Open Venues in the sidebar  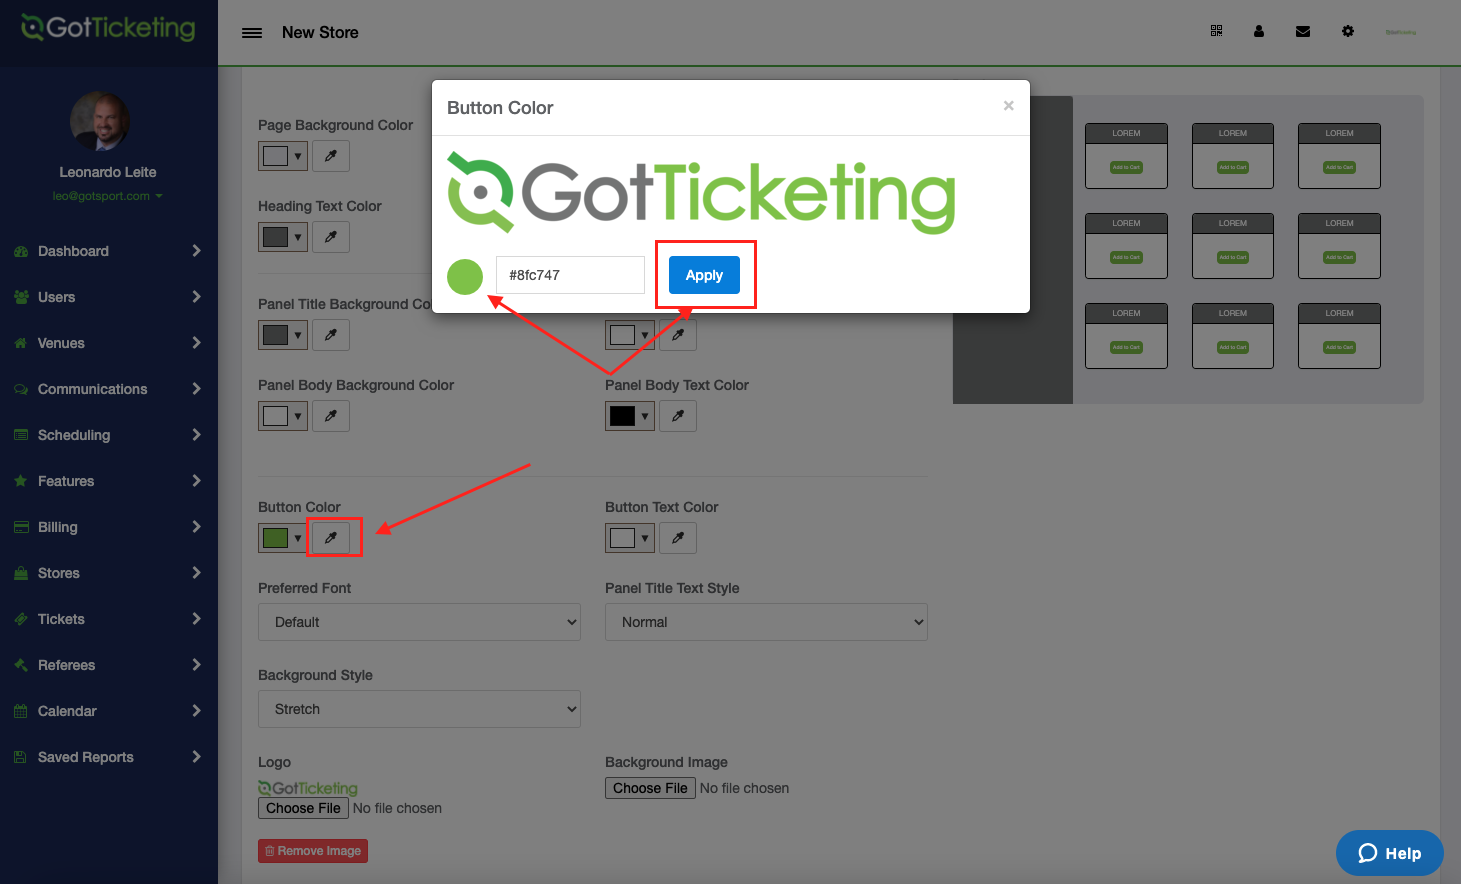click(108, 343)
